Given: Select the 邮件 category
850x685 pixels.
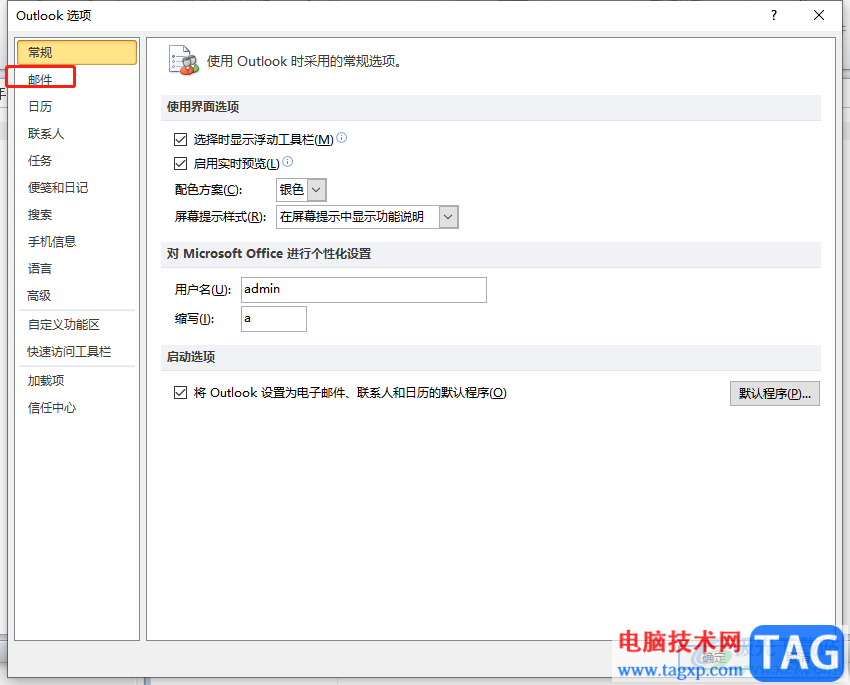Looking at the screenshot, I should 76,80.
